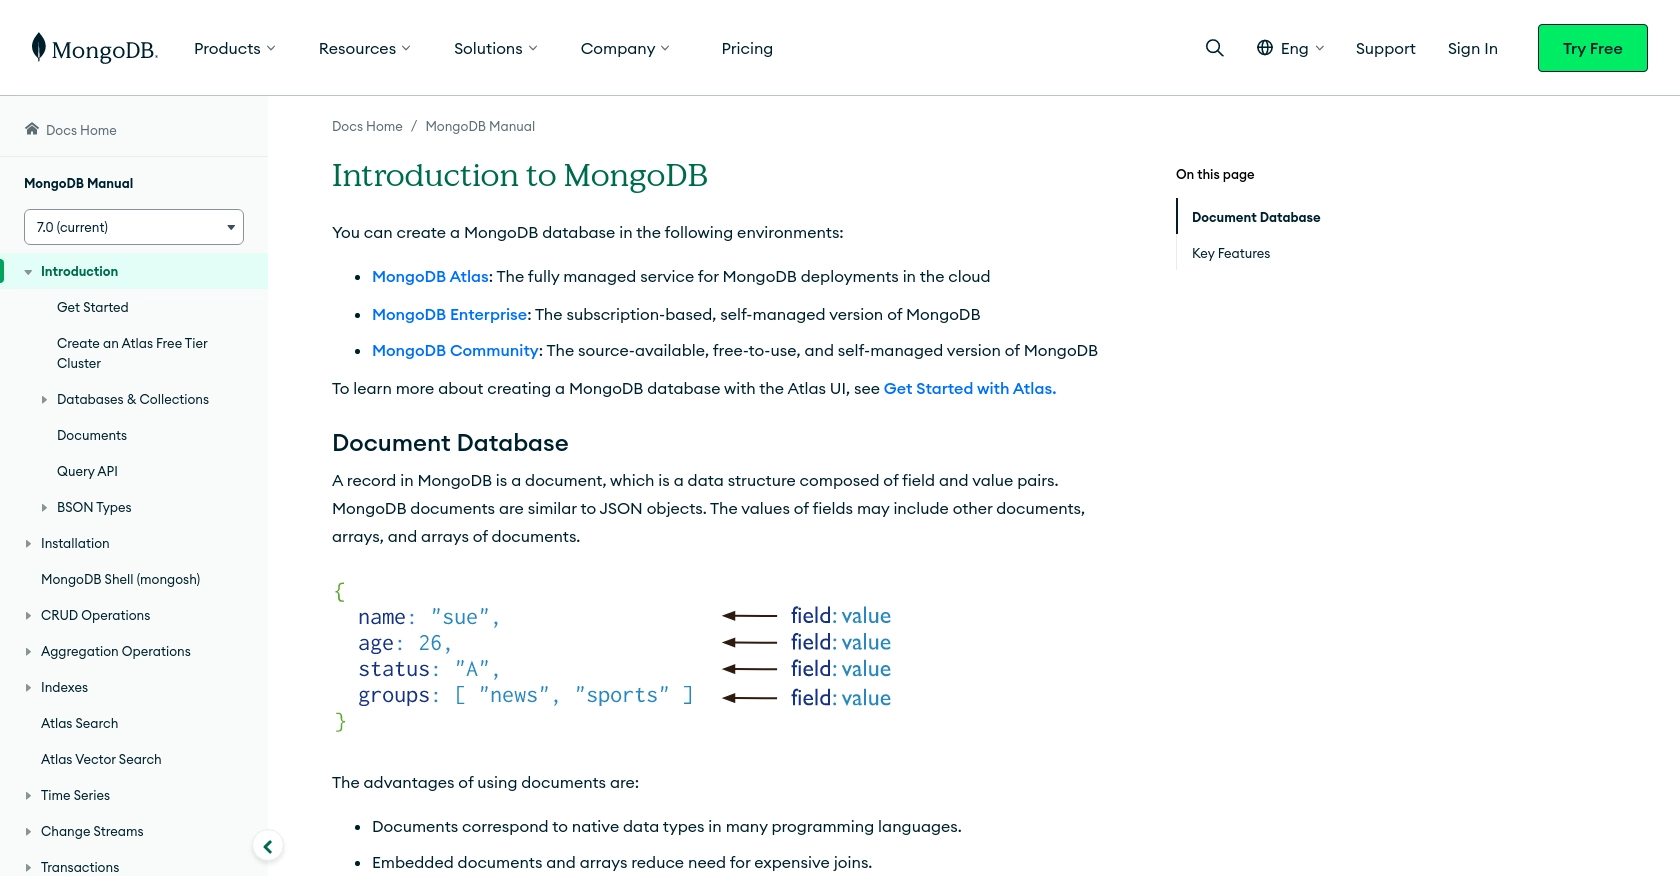This screenshot has height=876, width=1680.
Task: Open the MongoDB Enterprise link
Action: [x=449, y=314]
